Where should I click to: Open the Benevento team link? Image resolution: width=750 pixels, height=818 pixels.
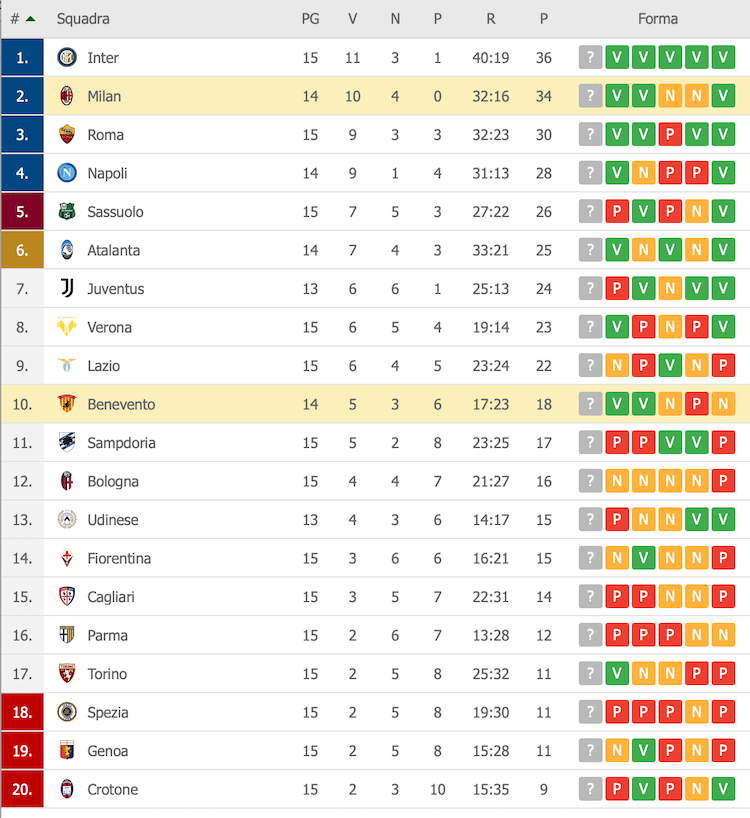[x=121, y=405]
